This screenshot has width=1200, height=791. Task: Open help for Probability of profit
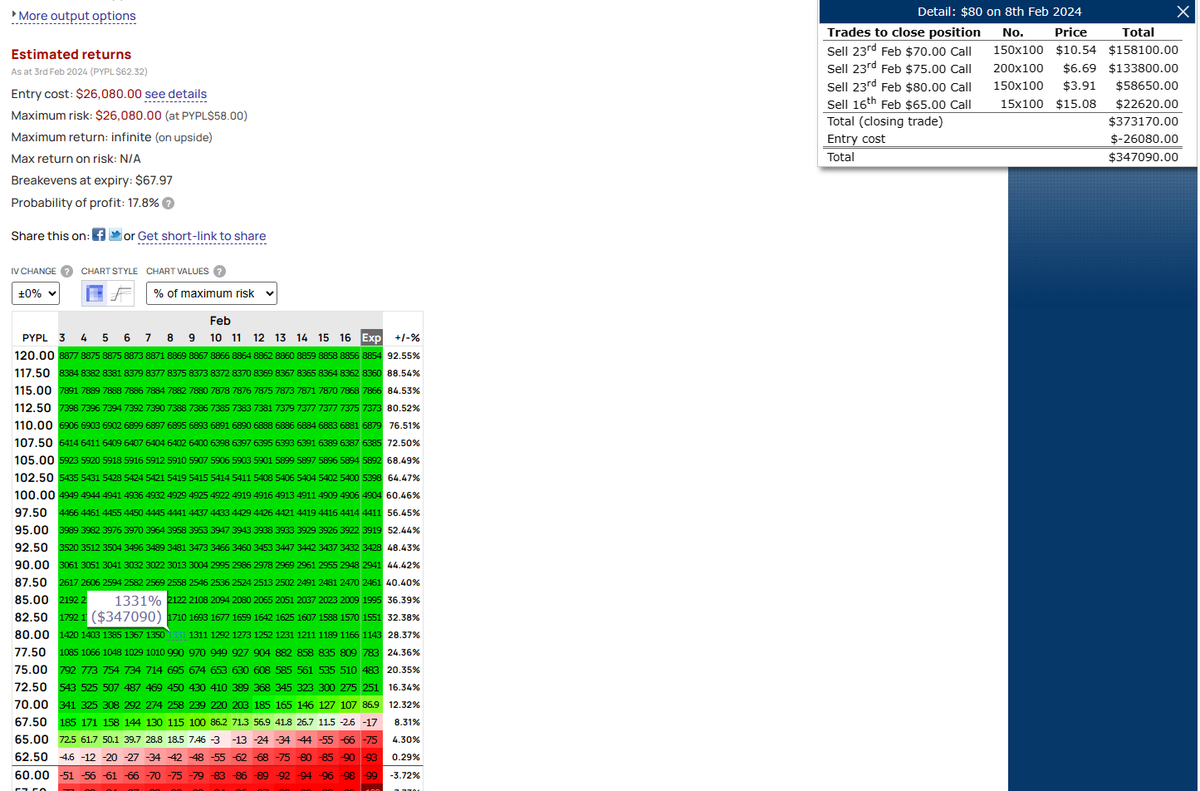point(169,203)
